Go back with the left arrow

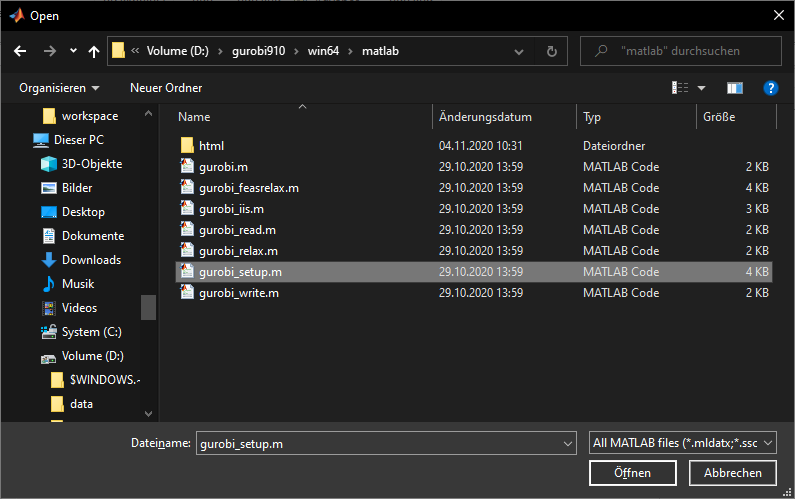tap(20, 51)
